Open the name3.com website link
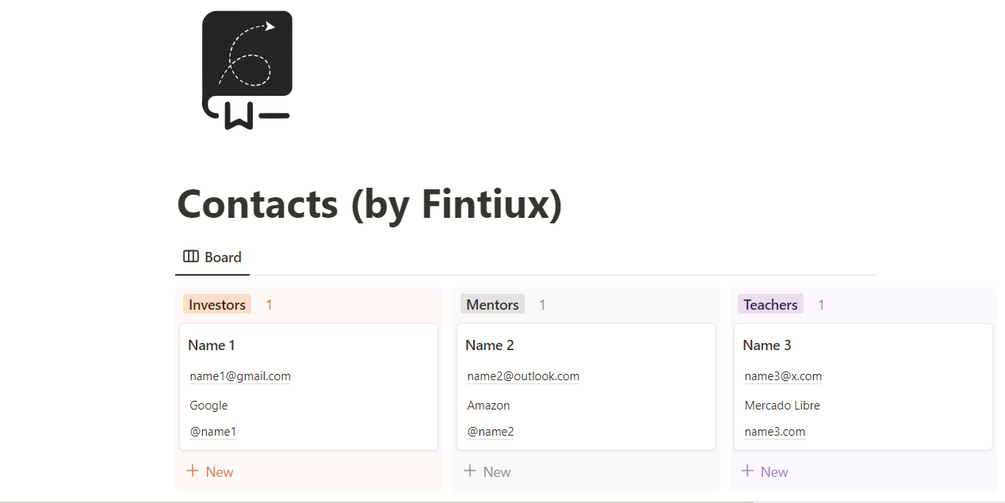 [x=775, y=432]
